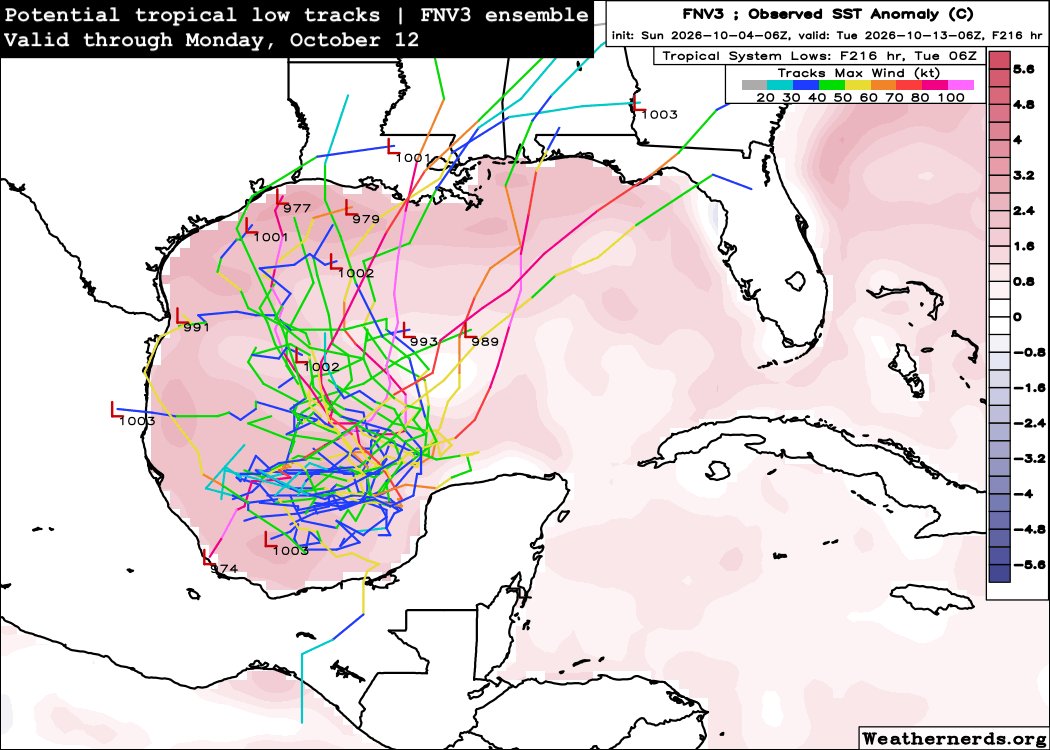
Task: Click the '0' colorbar label
Action: click(1018, 317)
